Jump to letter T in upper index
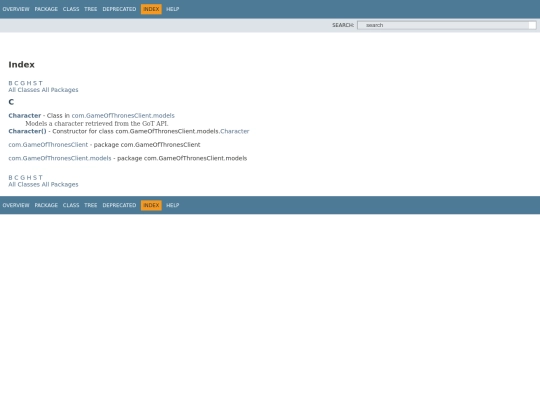This screenshot has width=540, height=405. 40,83
